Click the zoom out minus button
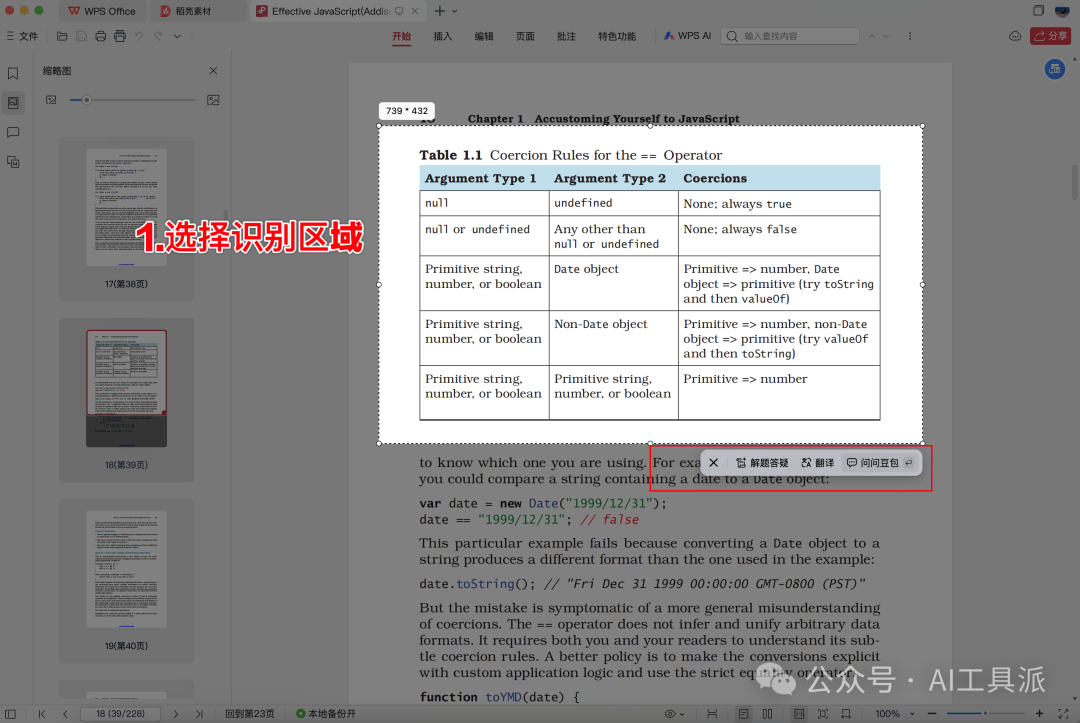This screenshot has width=1080, height=723. pos(932,713)
